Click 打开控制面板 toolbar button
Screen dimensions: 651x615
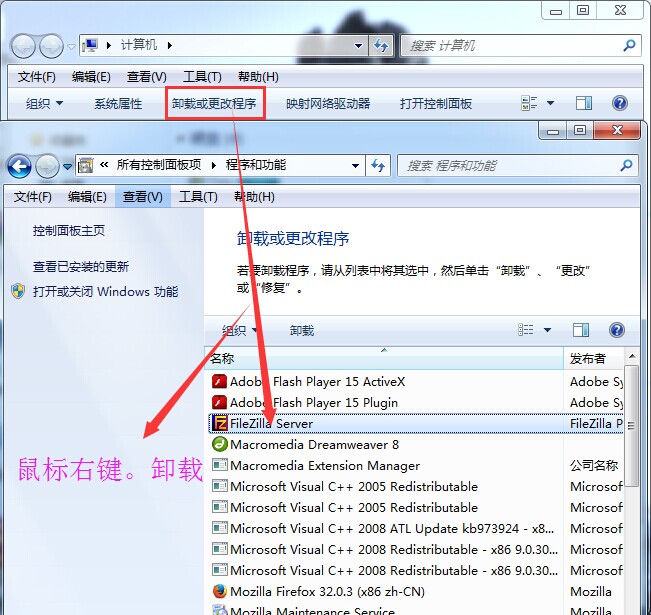pos(436,103)
